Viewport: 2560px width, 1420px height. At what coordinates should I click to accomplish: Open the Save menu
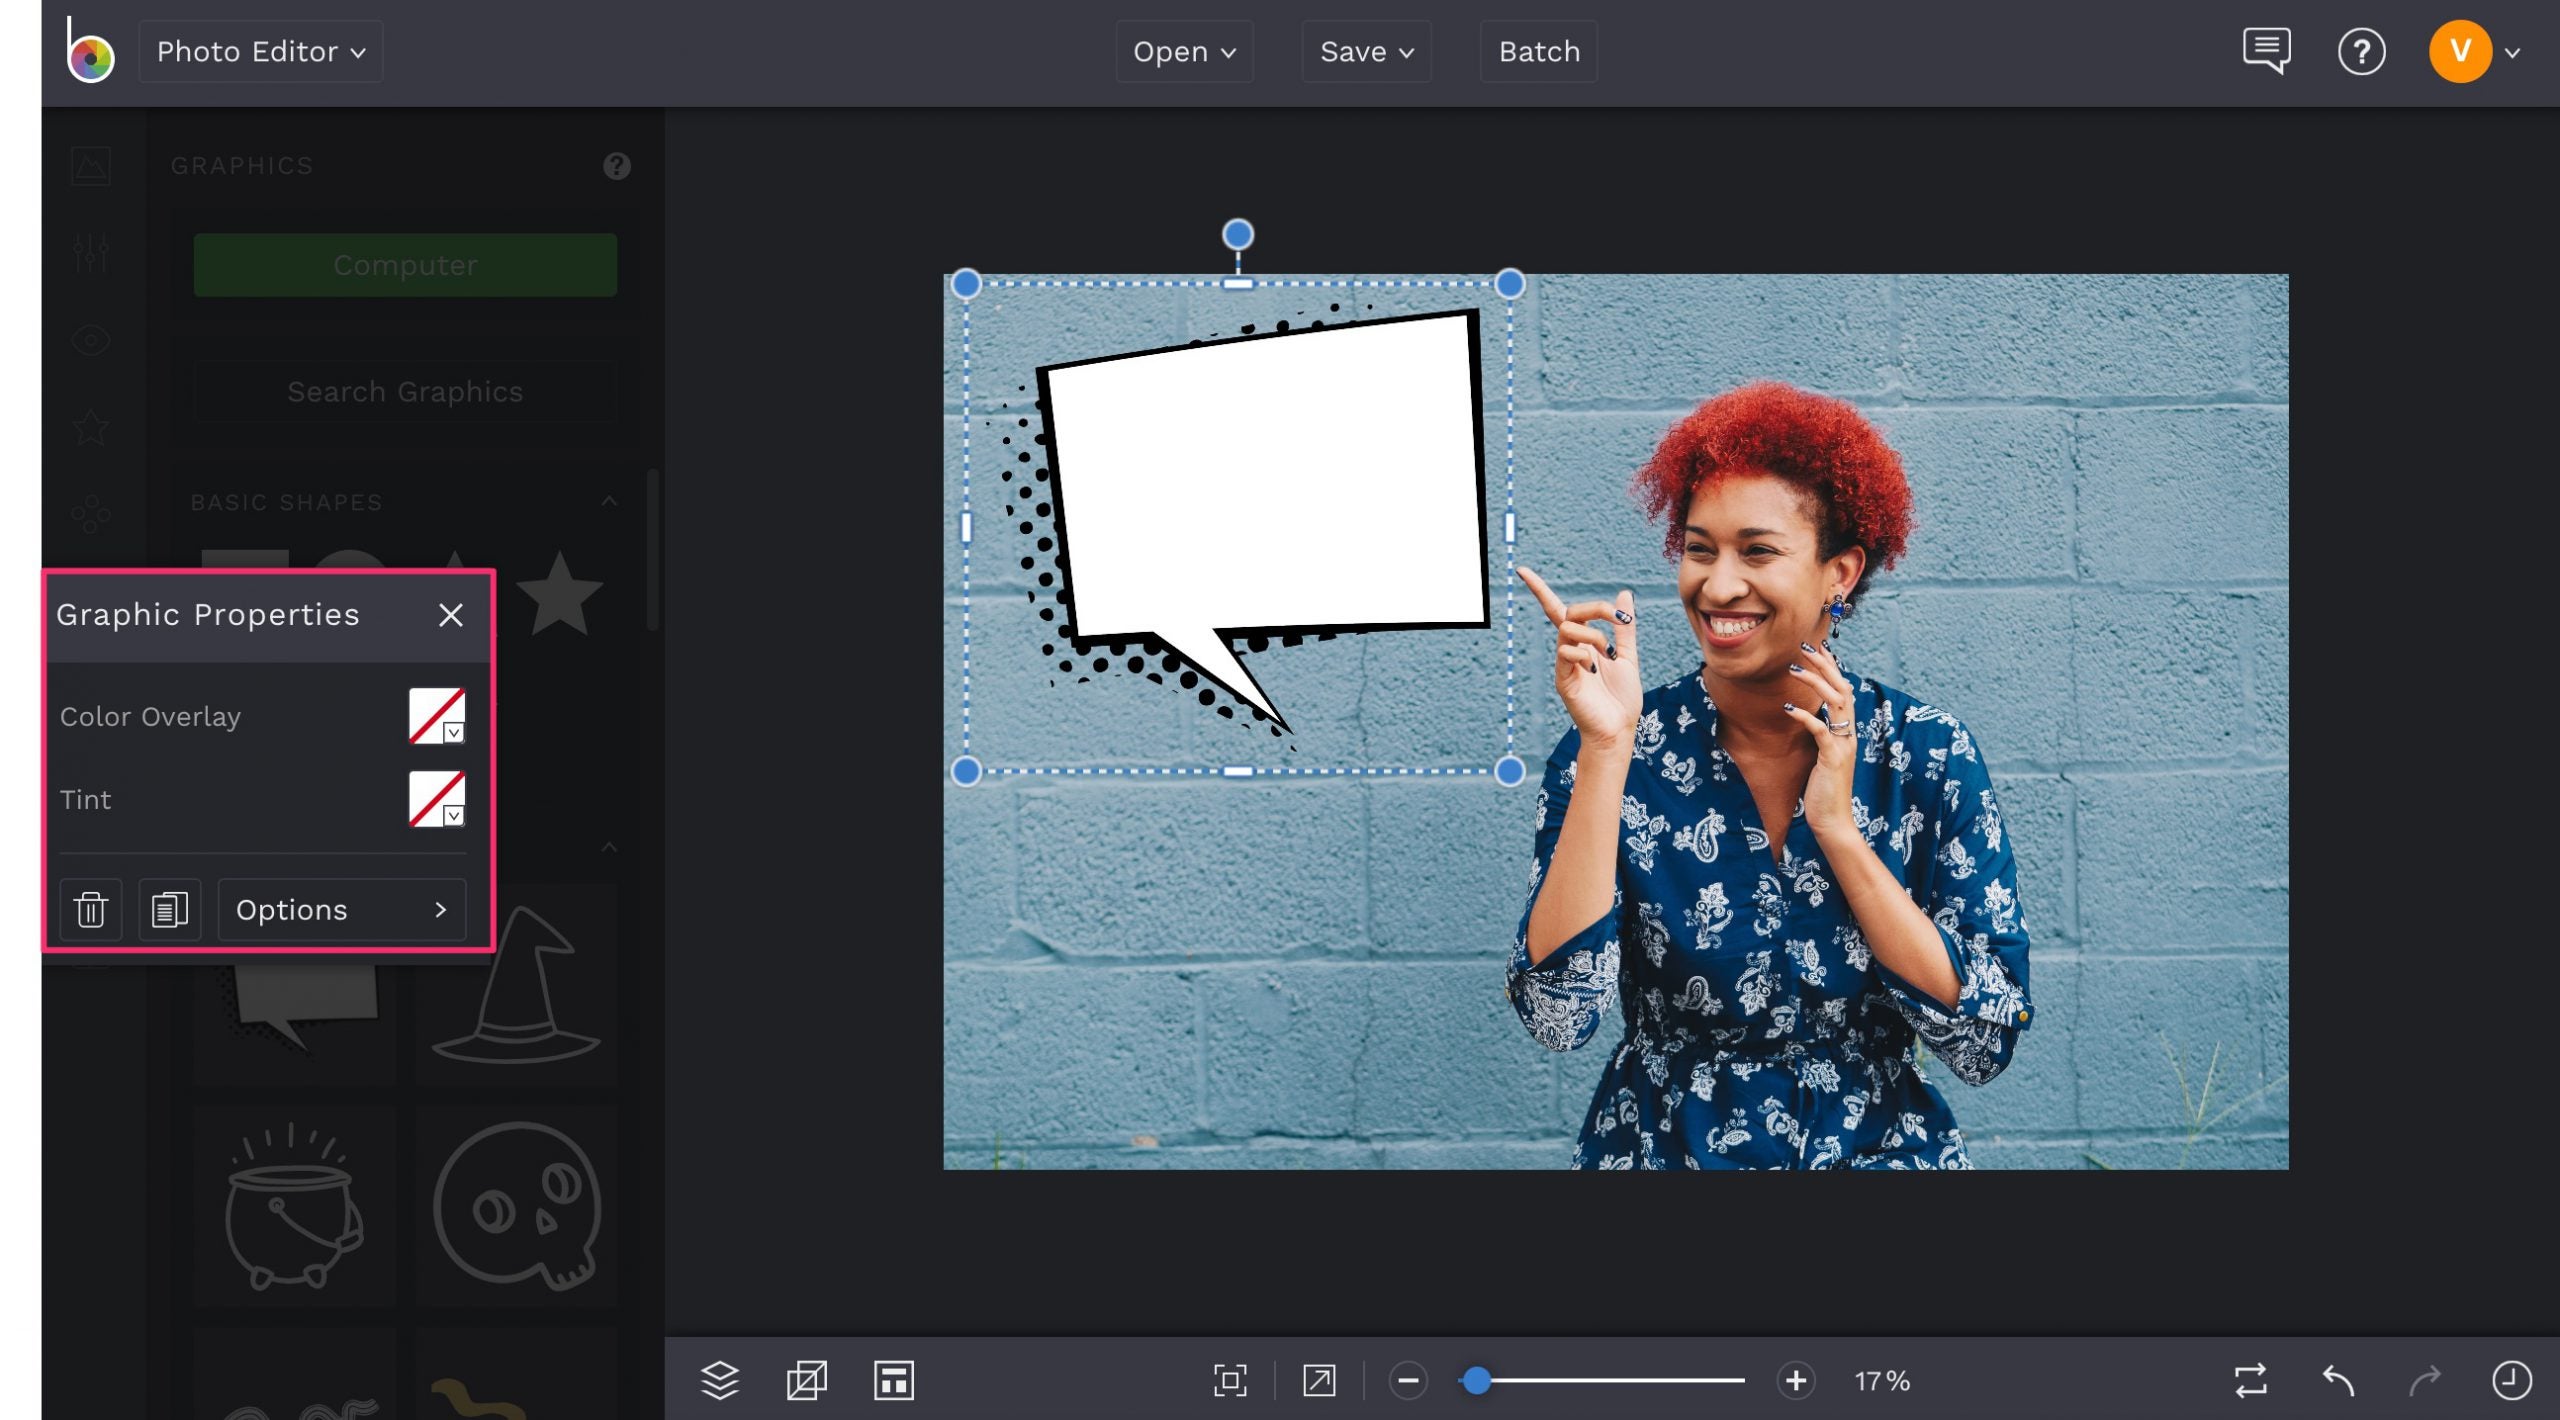point(1366,52)
